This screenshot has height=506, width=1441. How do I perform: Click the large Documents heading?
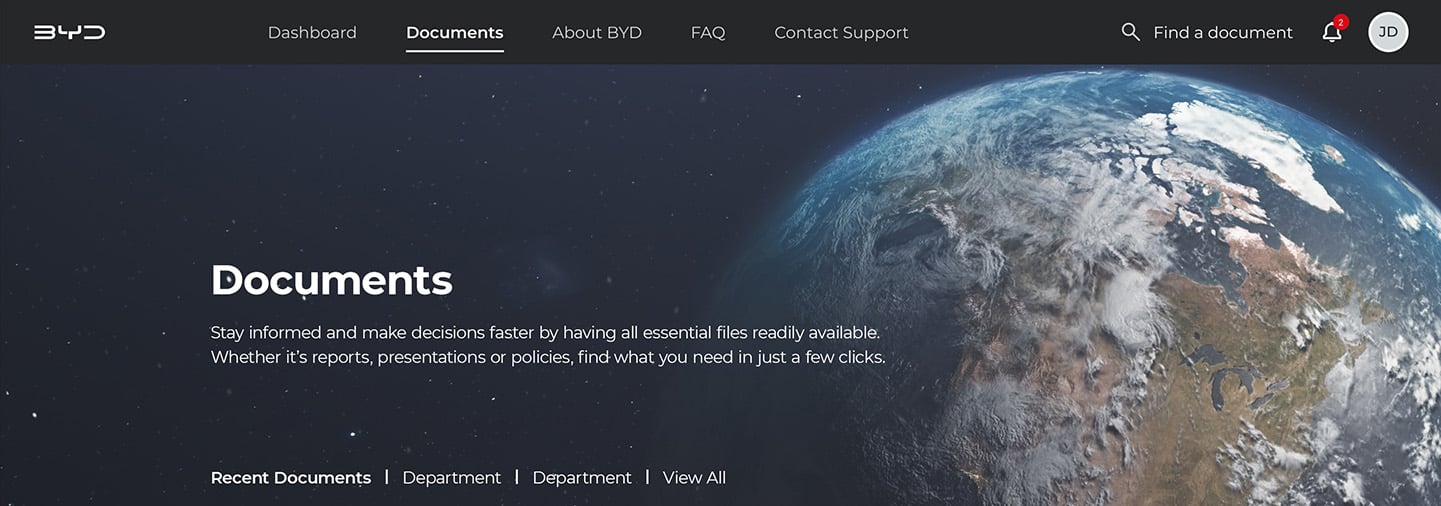331,280
